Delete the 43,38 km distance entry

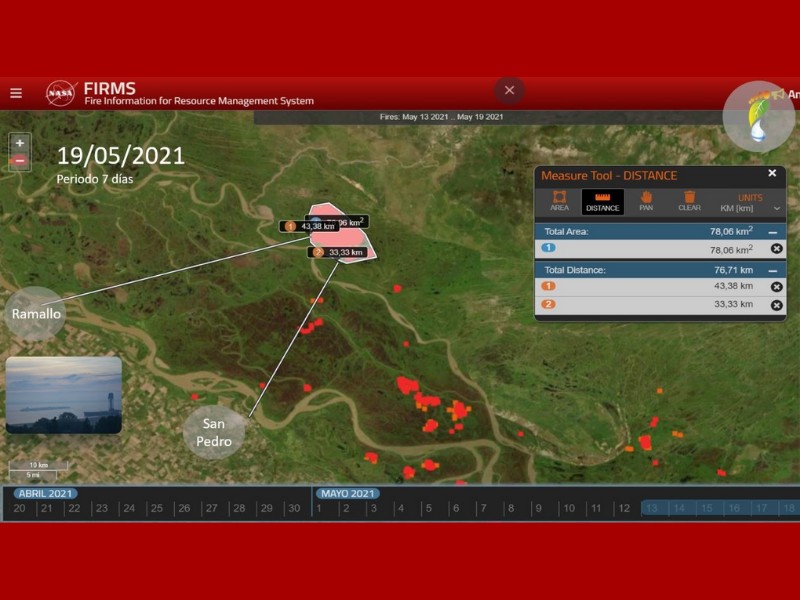coord(776,287)
